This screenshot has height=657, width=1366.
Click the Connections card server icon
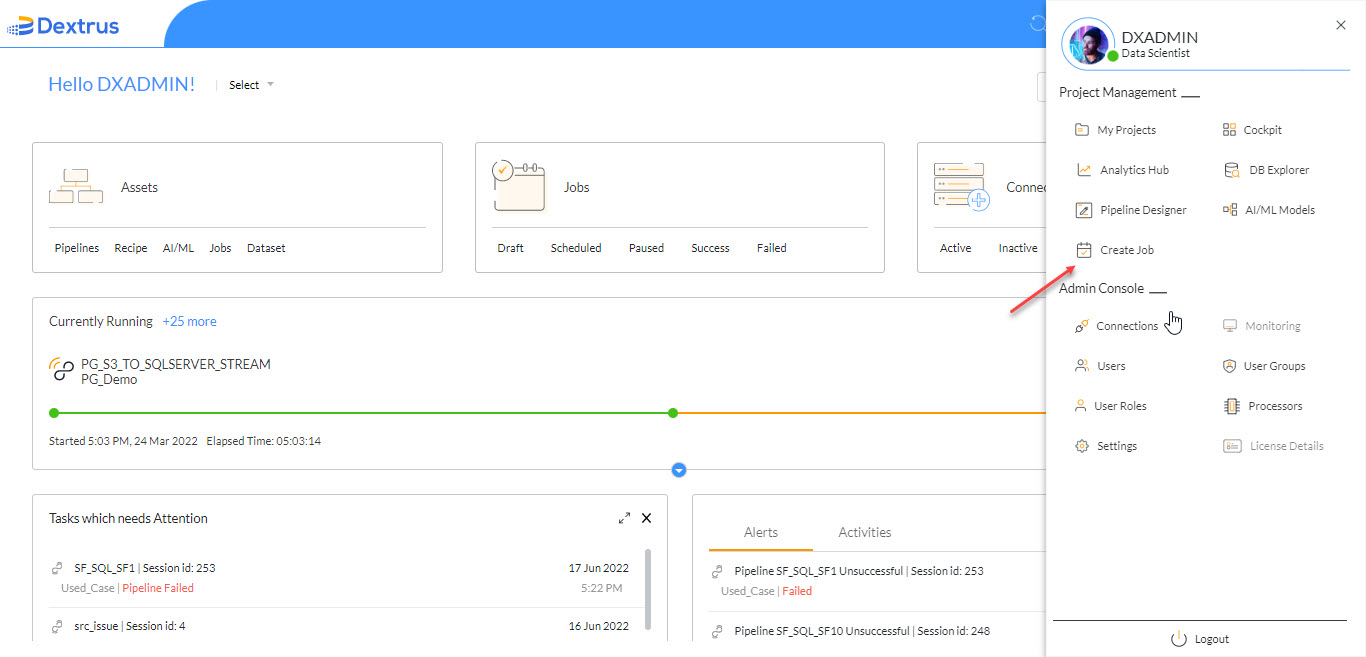(961, 187)
